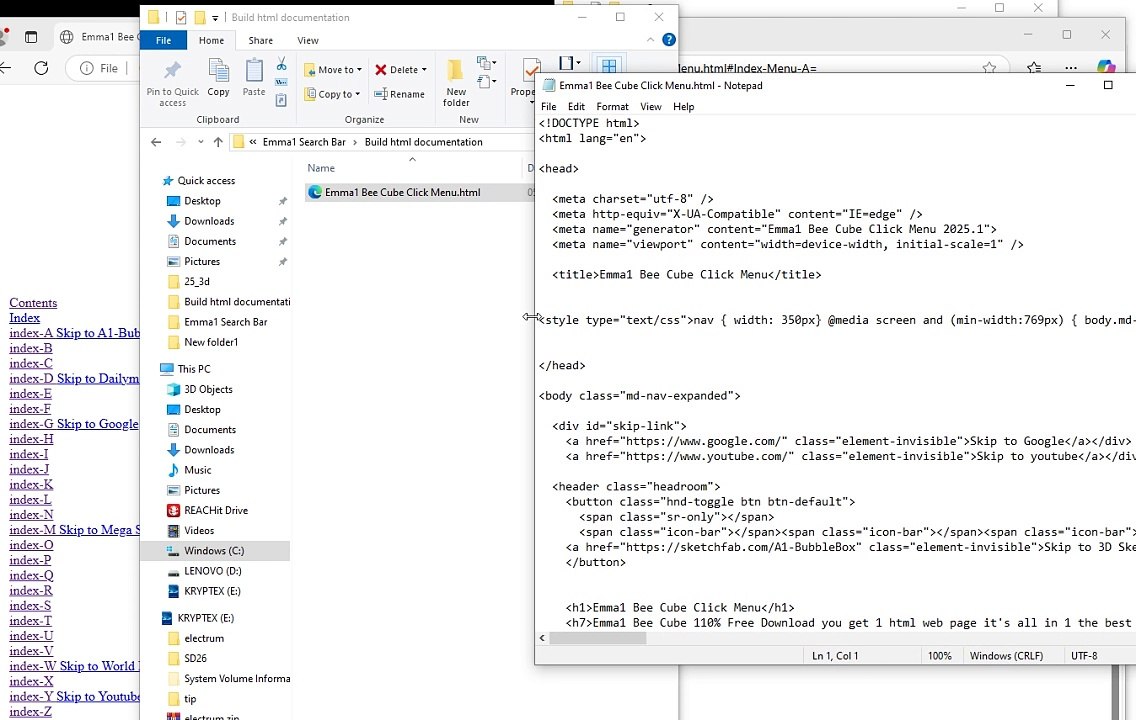1136x720 pixels.
Task: Click Notepad horizontal scrollbar thumb
Action: tap(598, 638)
